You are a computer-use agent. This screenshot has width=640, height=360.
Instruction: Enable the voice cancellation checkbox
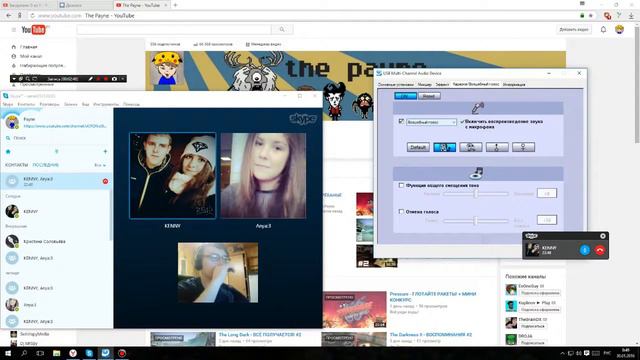401,212
